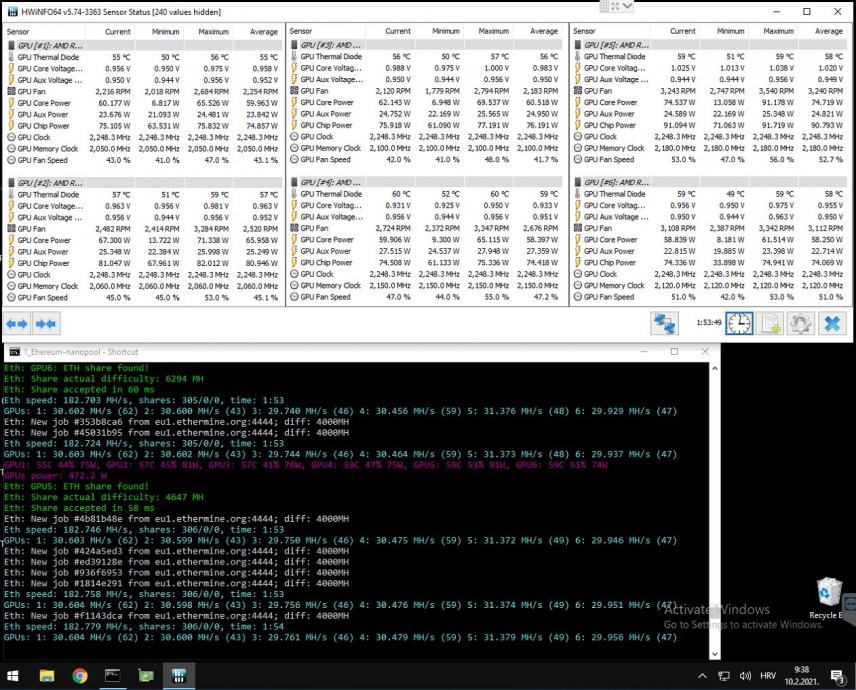Screen dimensions: 856x690
Task: Click the 1:53:49 elapsed time in HWiNFO toolbar
Action: tap(709, 323)
